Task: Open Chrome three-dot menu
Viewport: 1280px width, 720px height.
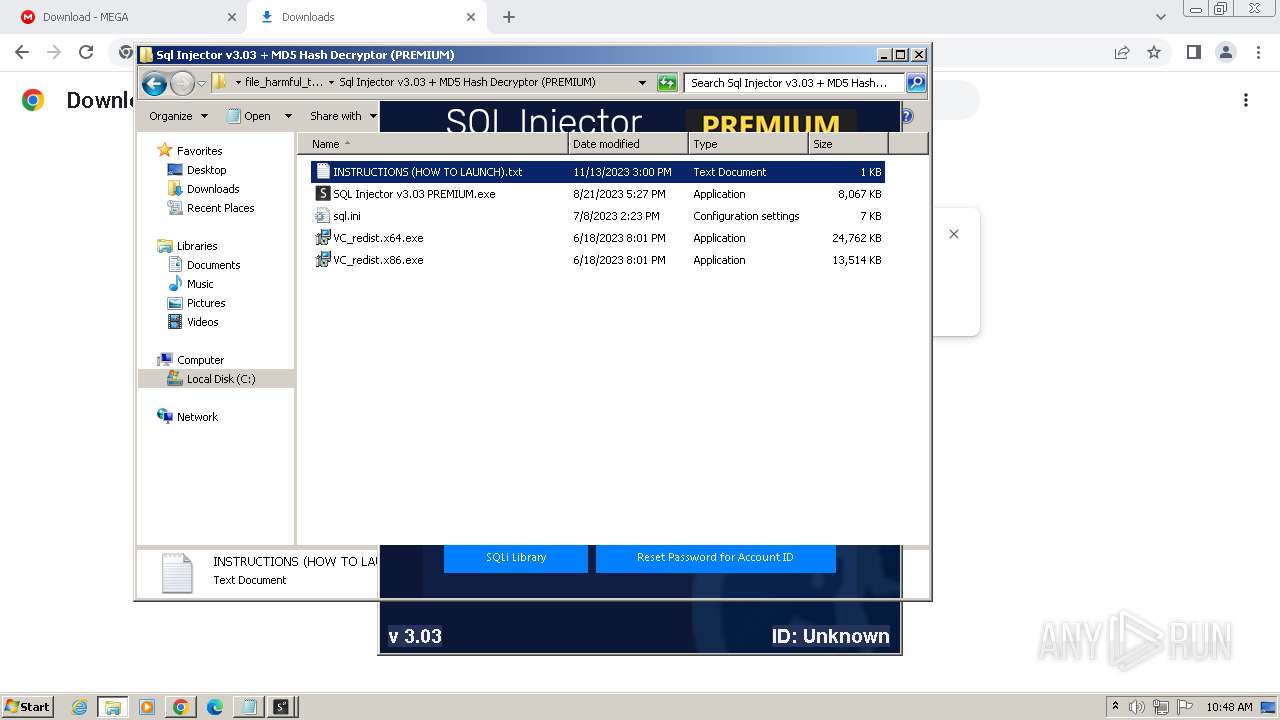Action: [x=1258, y=52]
